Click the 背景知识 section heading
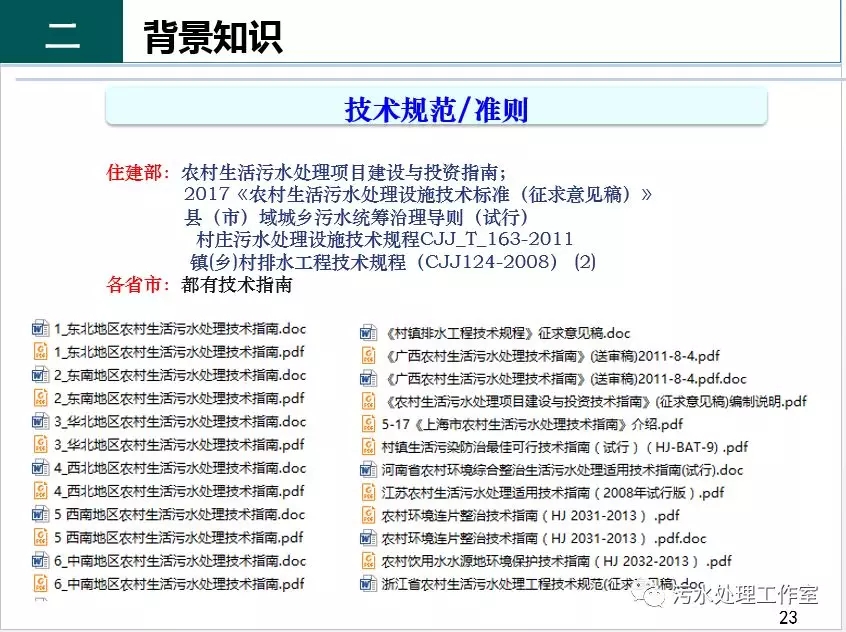This screenshot has height=632, width=846. pyautogui.click(x=212, y=37)
